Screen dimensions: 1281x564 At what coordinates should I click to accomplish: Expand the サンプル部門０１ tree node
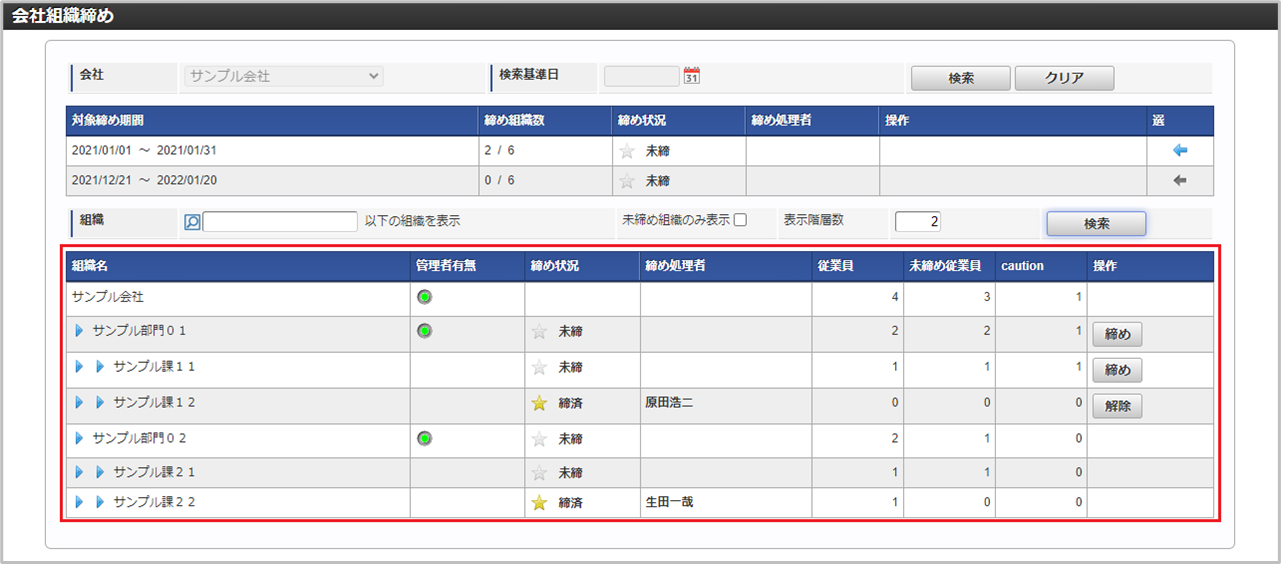click(79, 331)
